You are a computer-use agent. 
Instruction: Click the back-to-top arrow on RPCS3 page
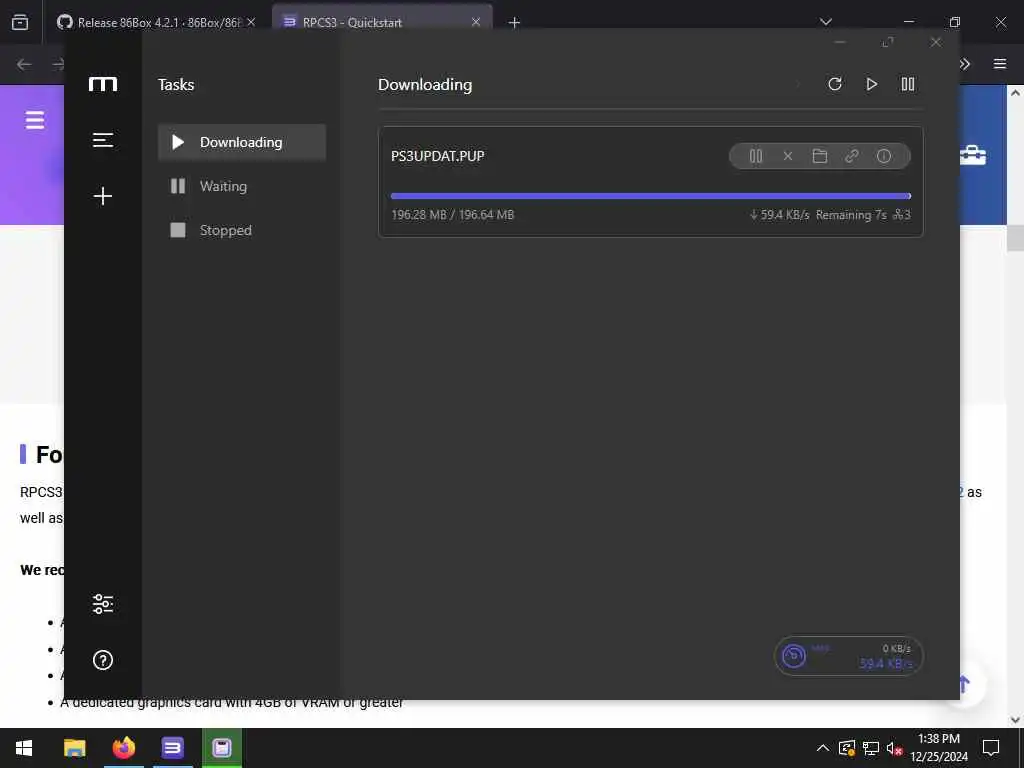tap(965, 684)
